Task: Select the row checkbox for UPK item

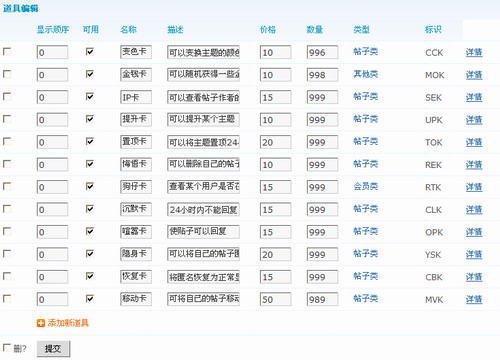Action: coord(7,119)
